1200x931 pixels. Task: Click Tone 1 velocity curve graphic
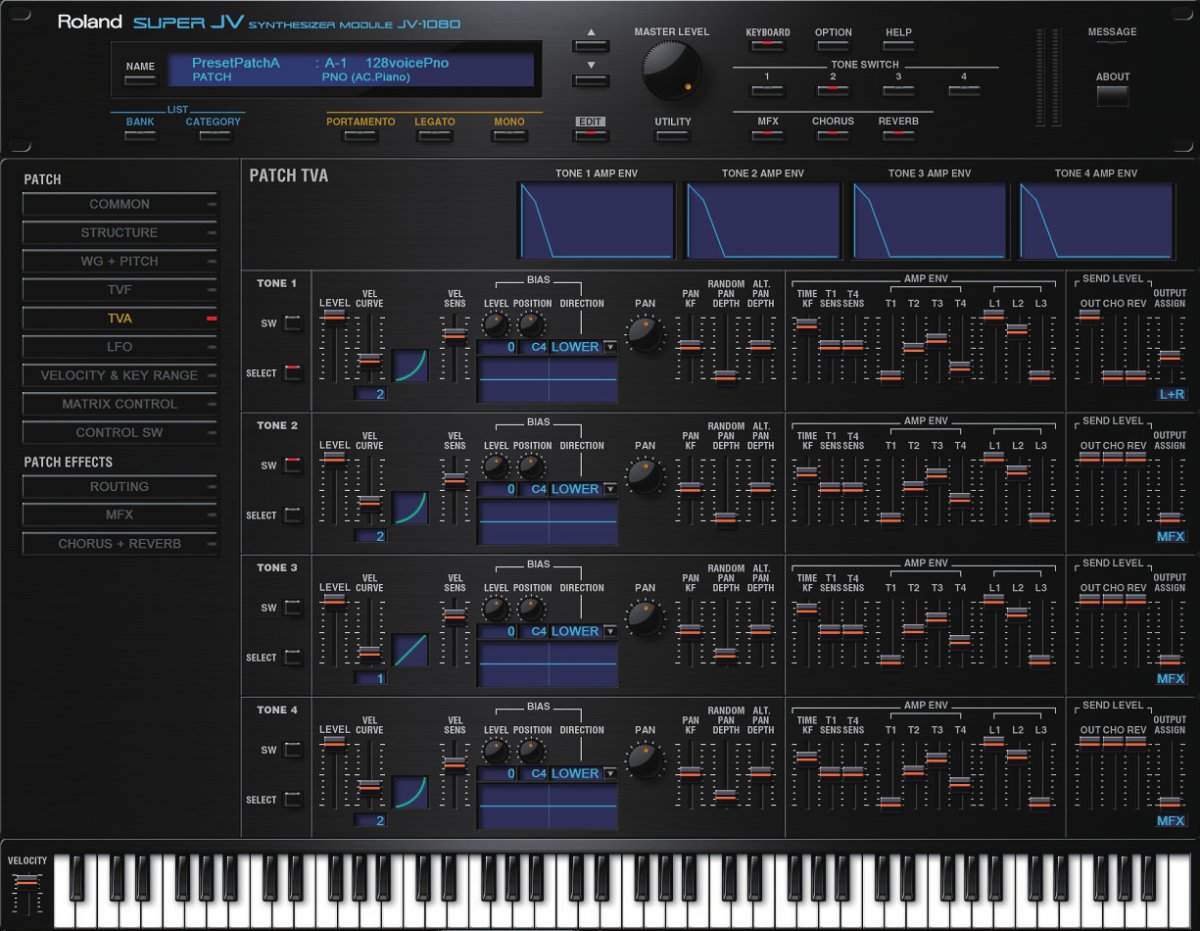pyautogui.click(x=411, y=365)
